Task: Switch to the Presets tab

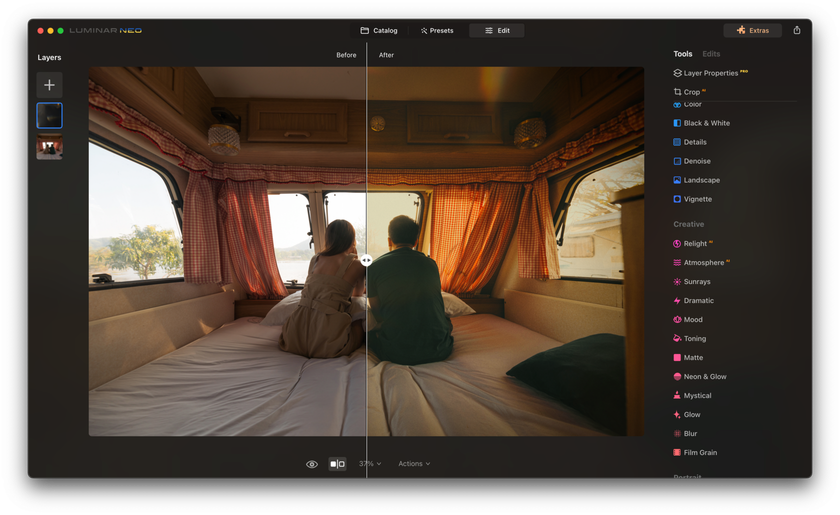Action: point(437,31)
